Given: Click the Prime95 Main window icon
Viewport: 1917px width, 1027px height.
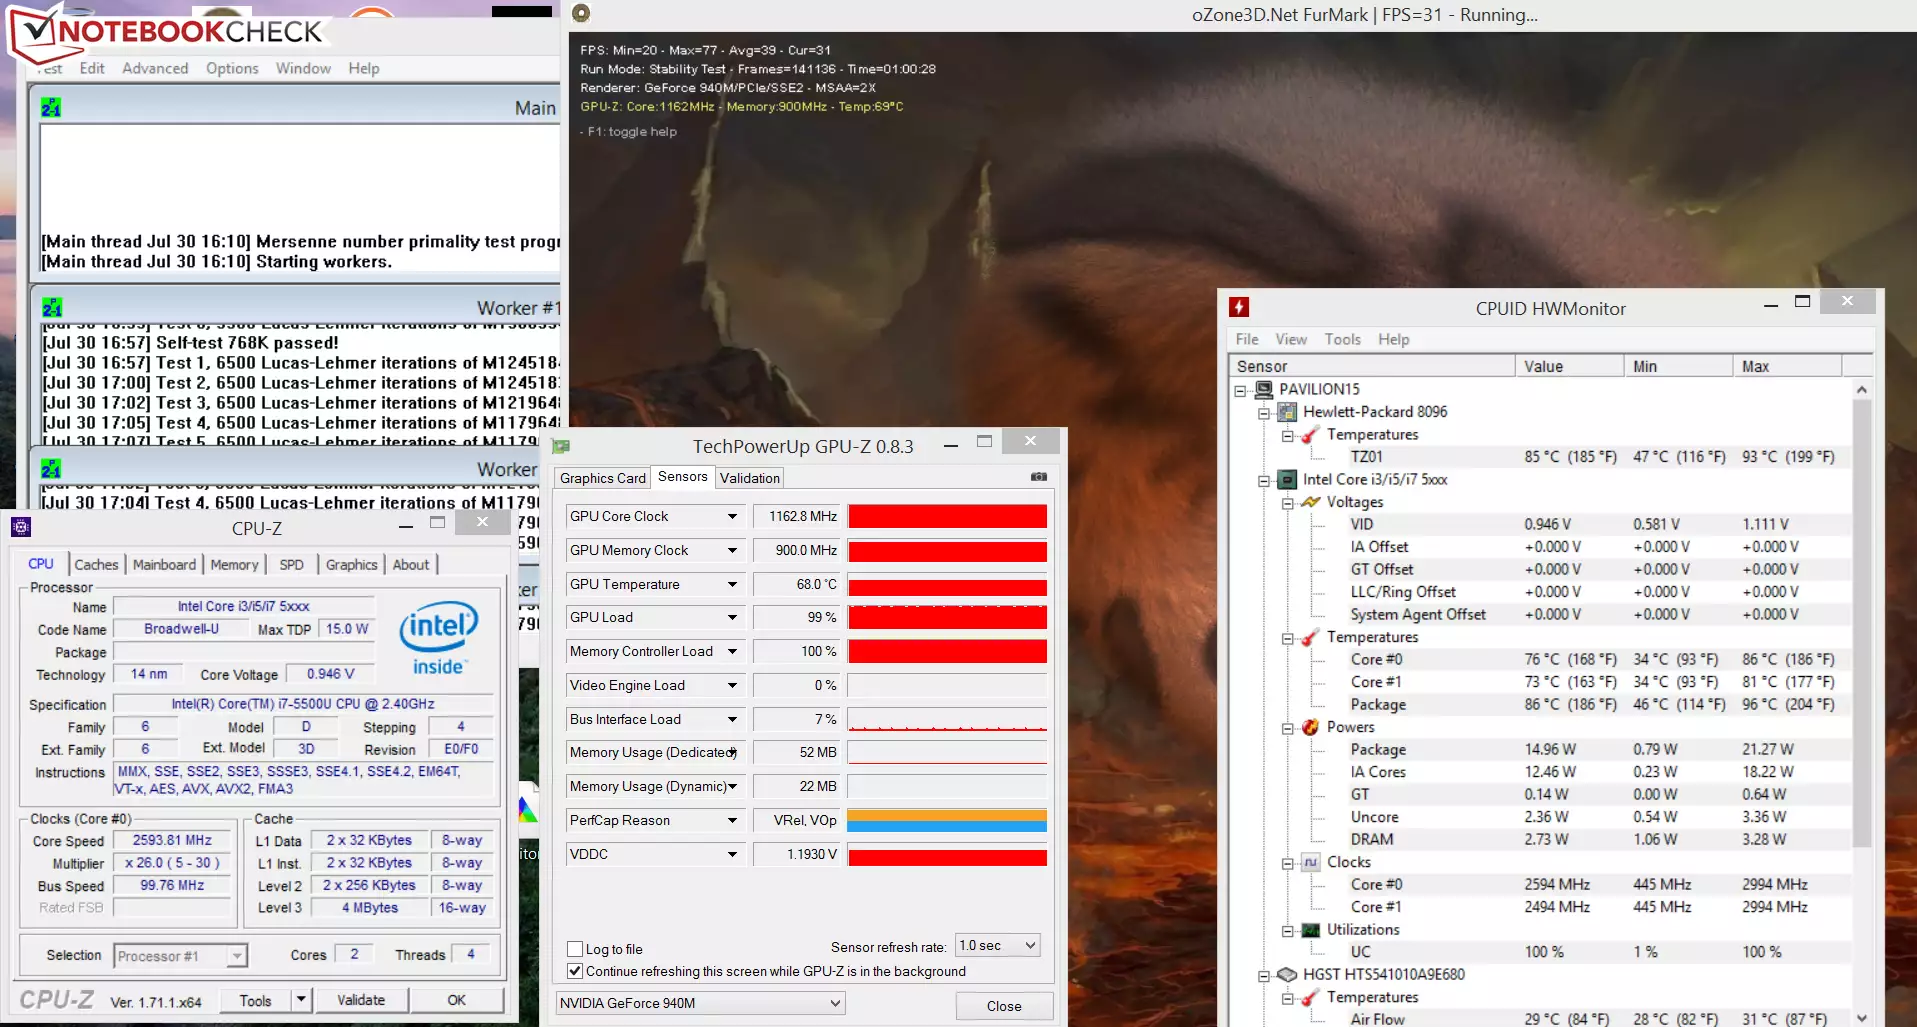Looking at the screenshot, I should click(x=51, y=108).
